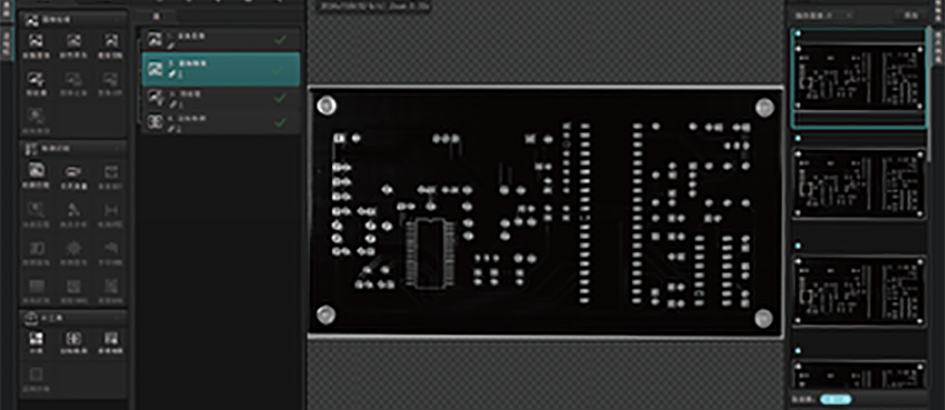Choose the third tool in the bottom toolbox section
945x410 pixels.
(110, 341)
